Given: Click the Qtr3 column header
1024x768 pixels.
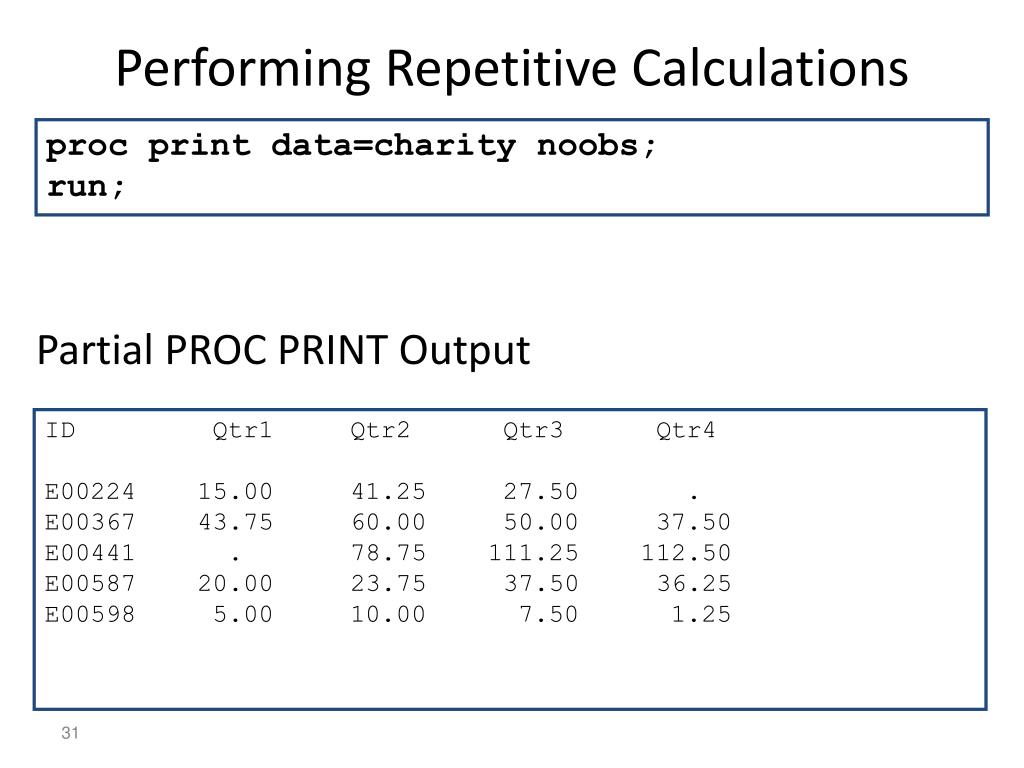Looking at the screenshot, I should coord(533,430).
